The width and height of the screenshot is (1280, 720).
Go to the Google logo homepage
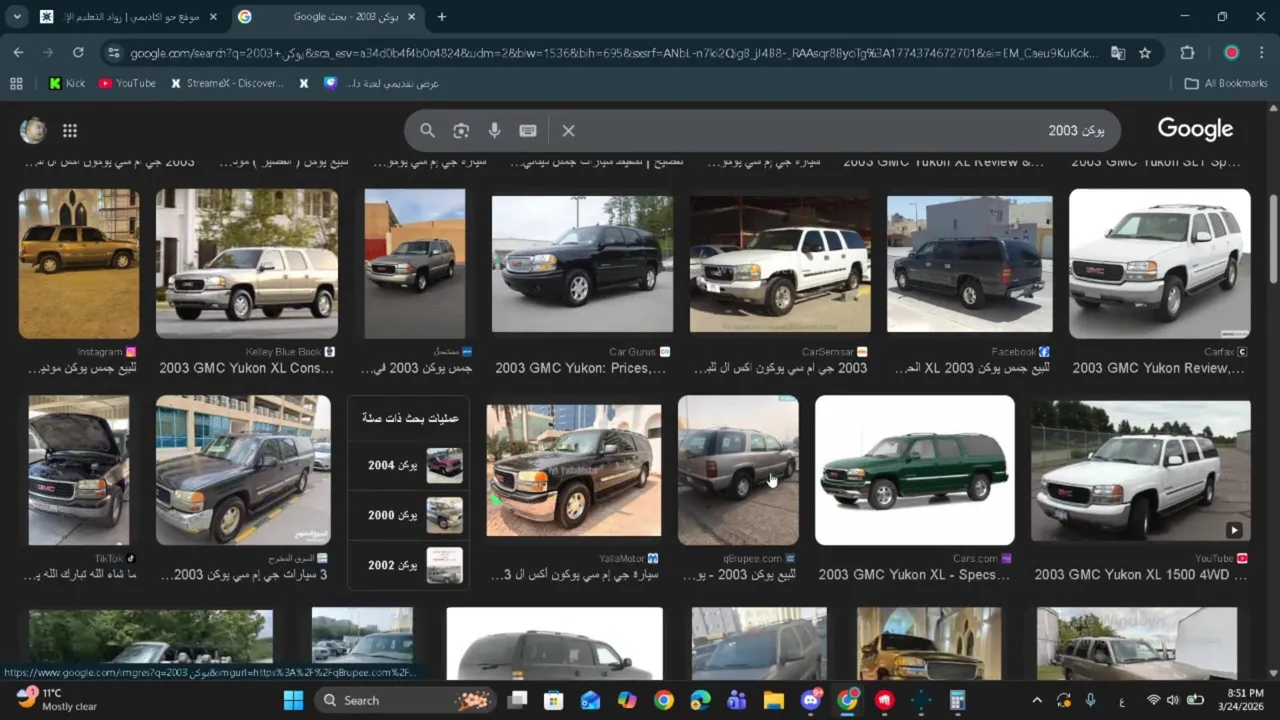coord(1195,130)
